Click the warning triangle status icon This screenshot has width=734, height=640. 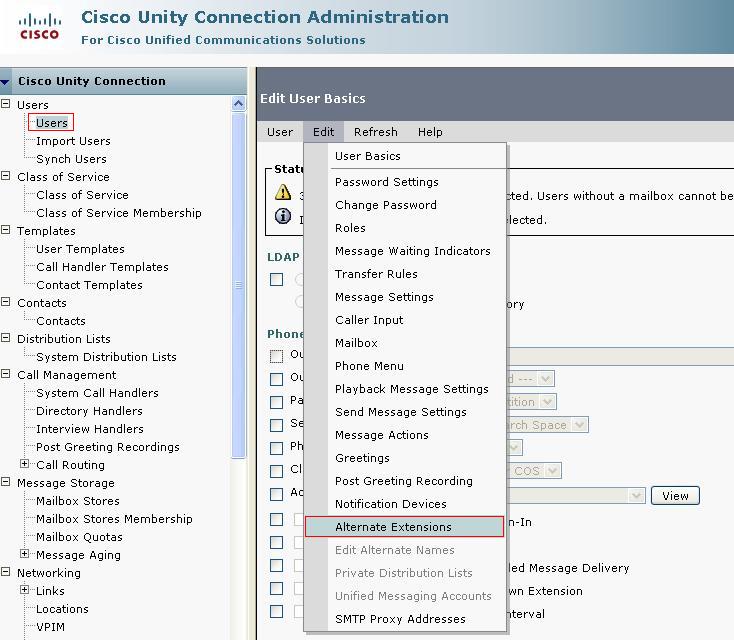coord(283,192)
